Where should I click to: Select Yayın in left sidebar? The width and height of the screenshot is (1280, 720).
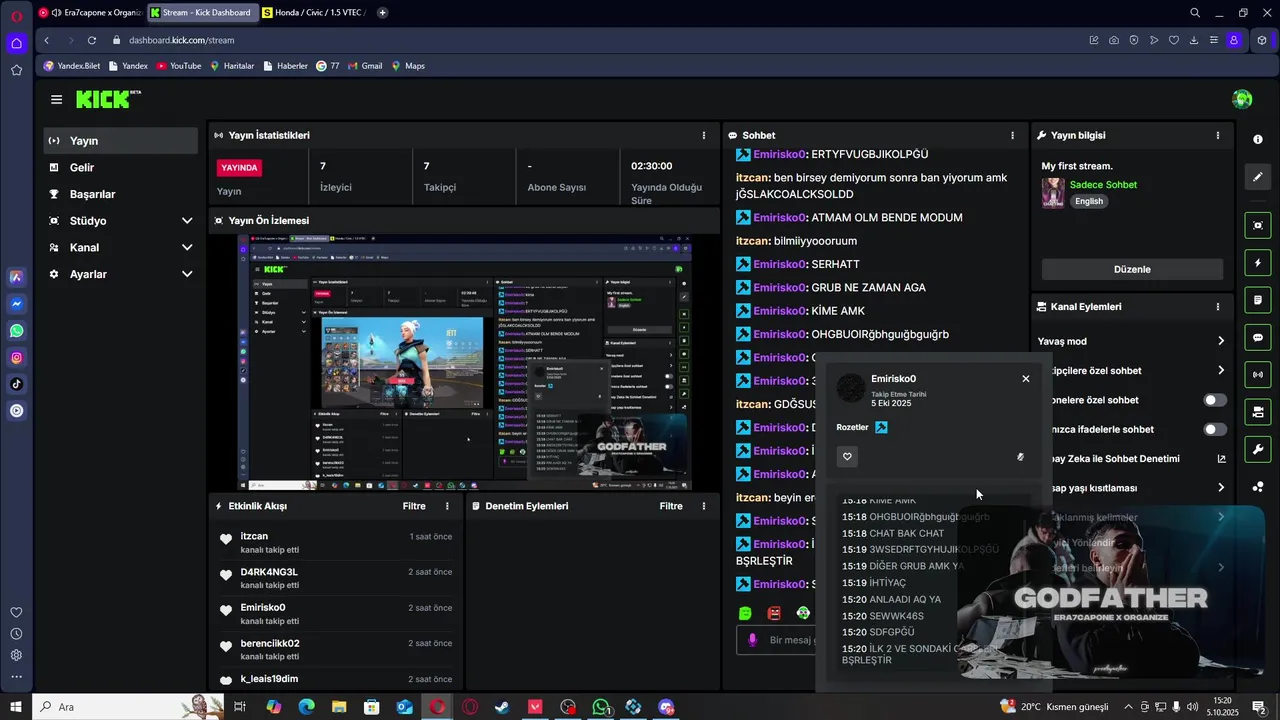[120, 141]
